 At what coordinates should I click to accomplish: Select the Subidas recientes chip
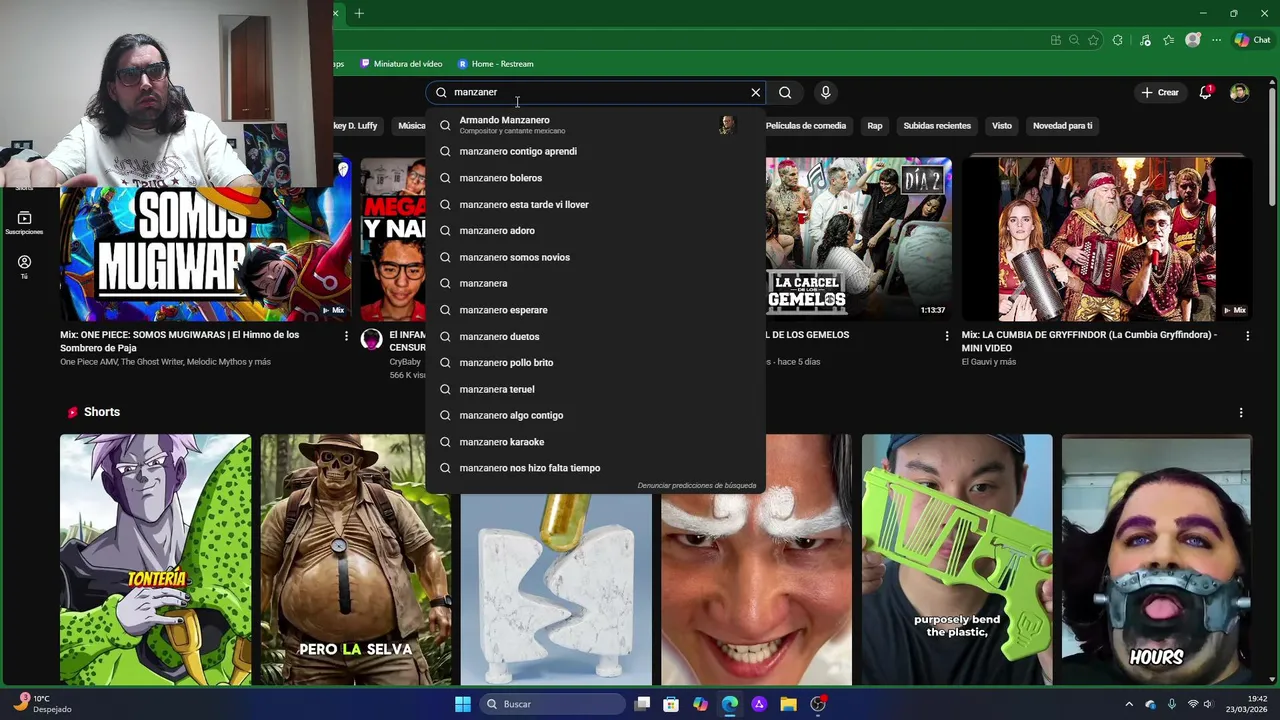point(937,126)
